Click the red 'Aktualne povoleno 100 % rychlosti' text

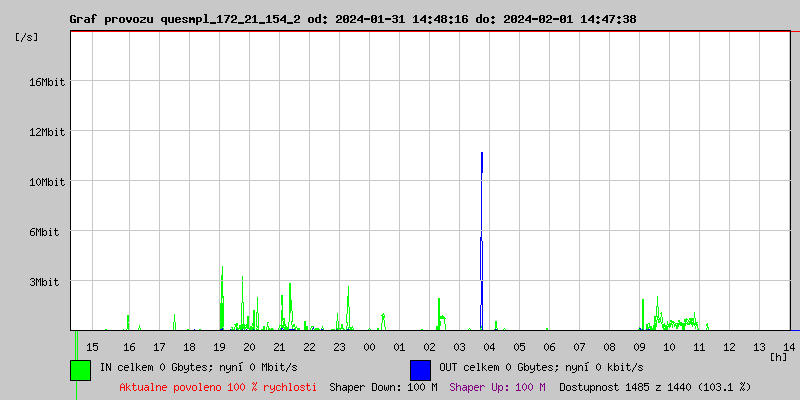pyautogui.click(x=218, y=387)
